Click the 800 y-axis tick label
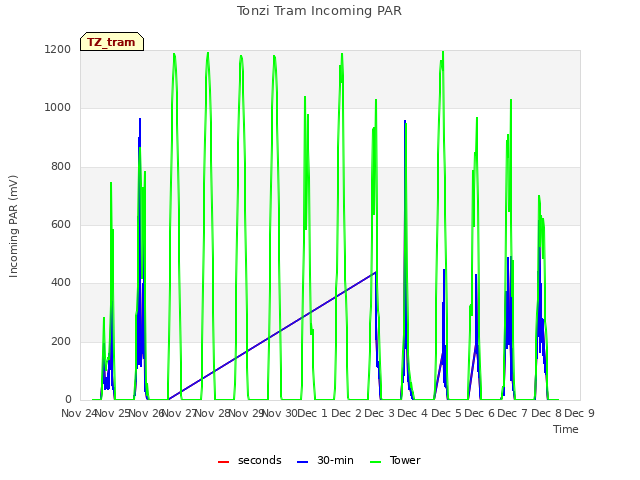This screenshot has height=480, width=640. tap(61, 167)
